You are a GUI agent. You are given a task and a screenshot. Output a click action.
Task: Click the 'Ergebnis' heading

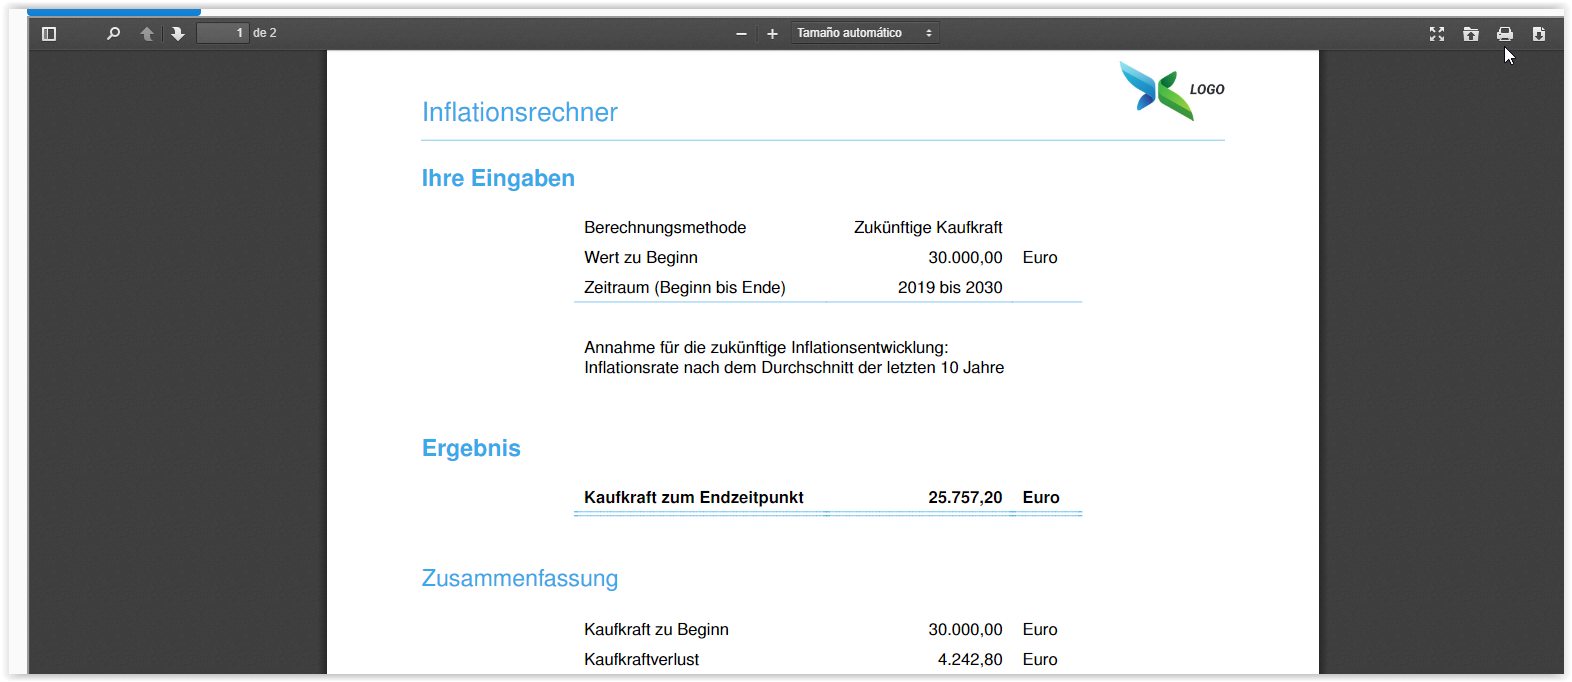tap(471, 448)
